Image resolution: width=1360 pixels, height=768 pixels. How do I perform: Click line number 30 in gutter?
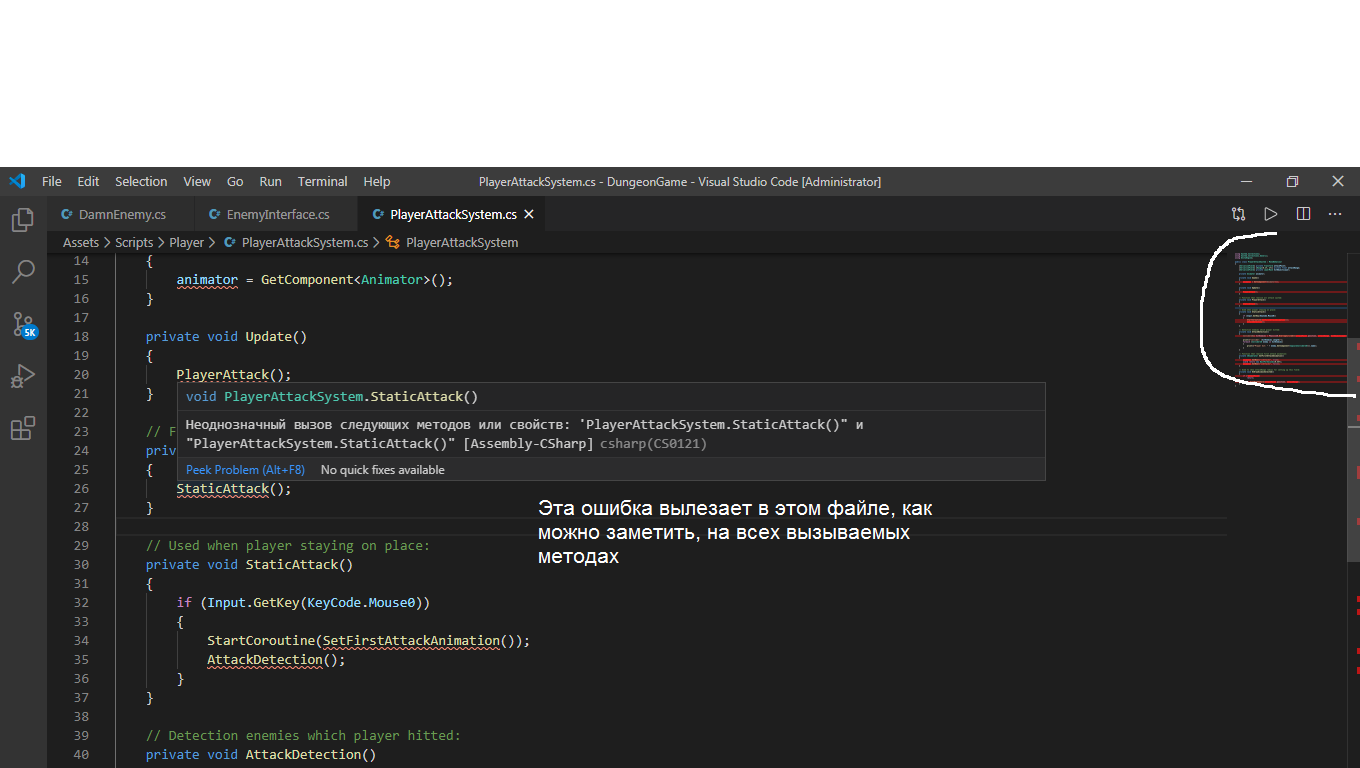80,565
